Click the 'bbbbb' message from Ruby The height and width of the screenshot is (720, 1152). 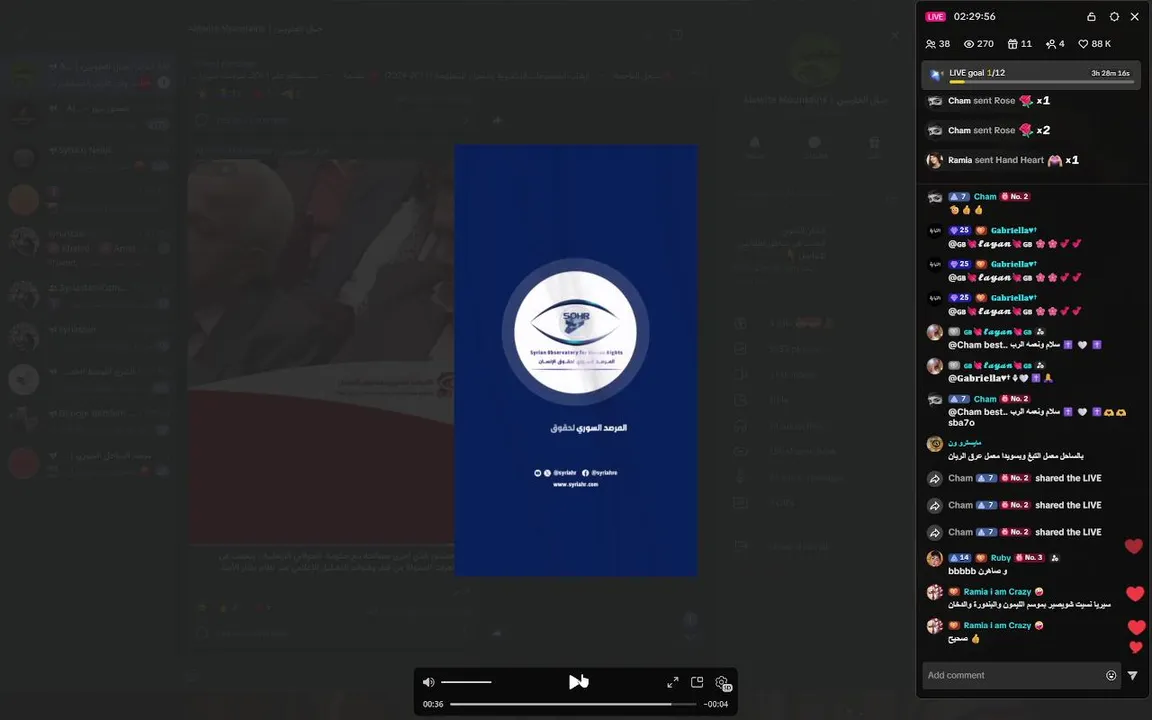click(x=977, y=571)
